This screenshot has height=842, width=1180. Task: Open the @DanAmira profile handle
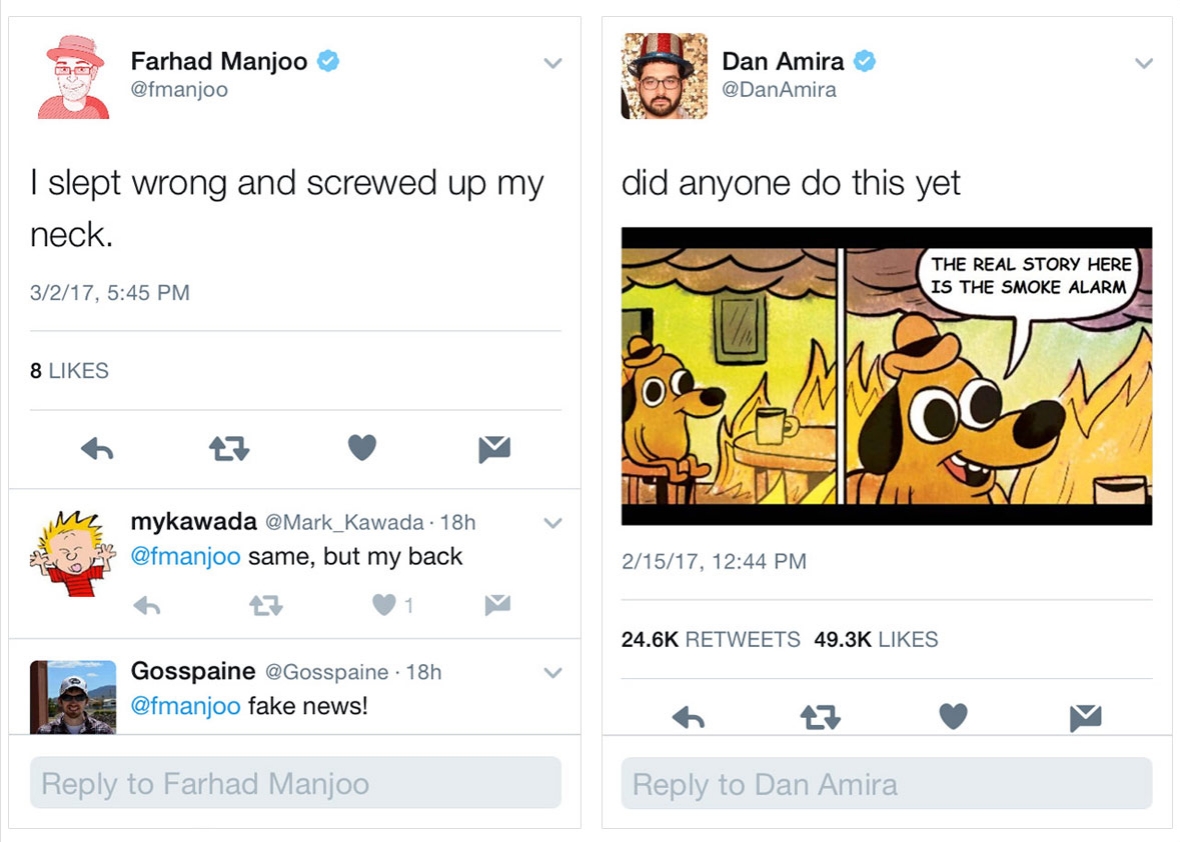(x=779, y=90)
